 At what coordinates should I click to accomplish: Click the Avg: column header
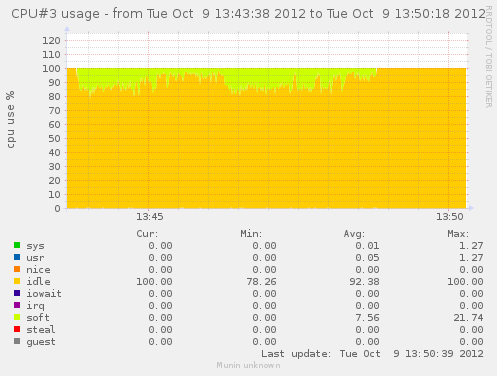point(354,234)
